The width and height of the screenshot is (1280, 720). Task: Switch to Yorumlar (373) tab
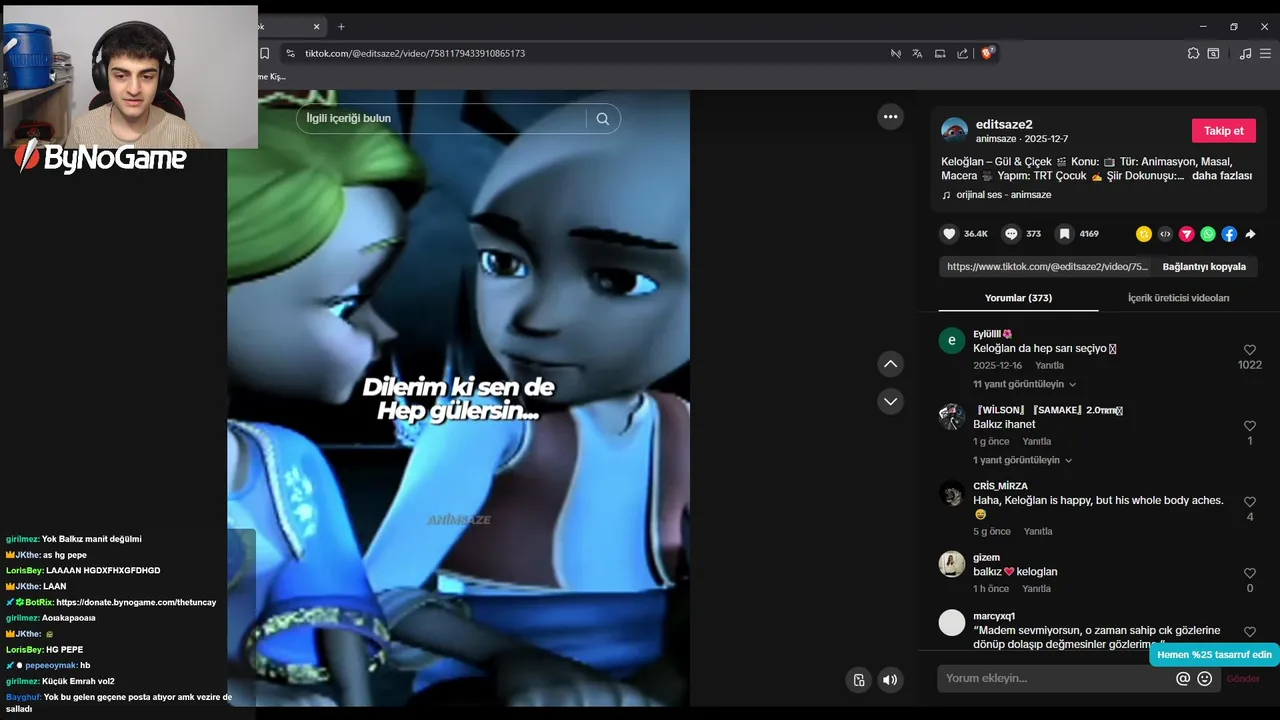click(1018, 298)
